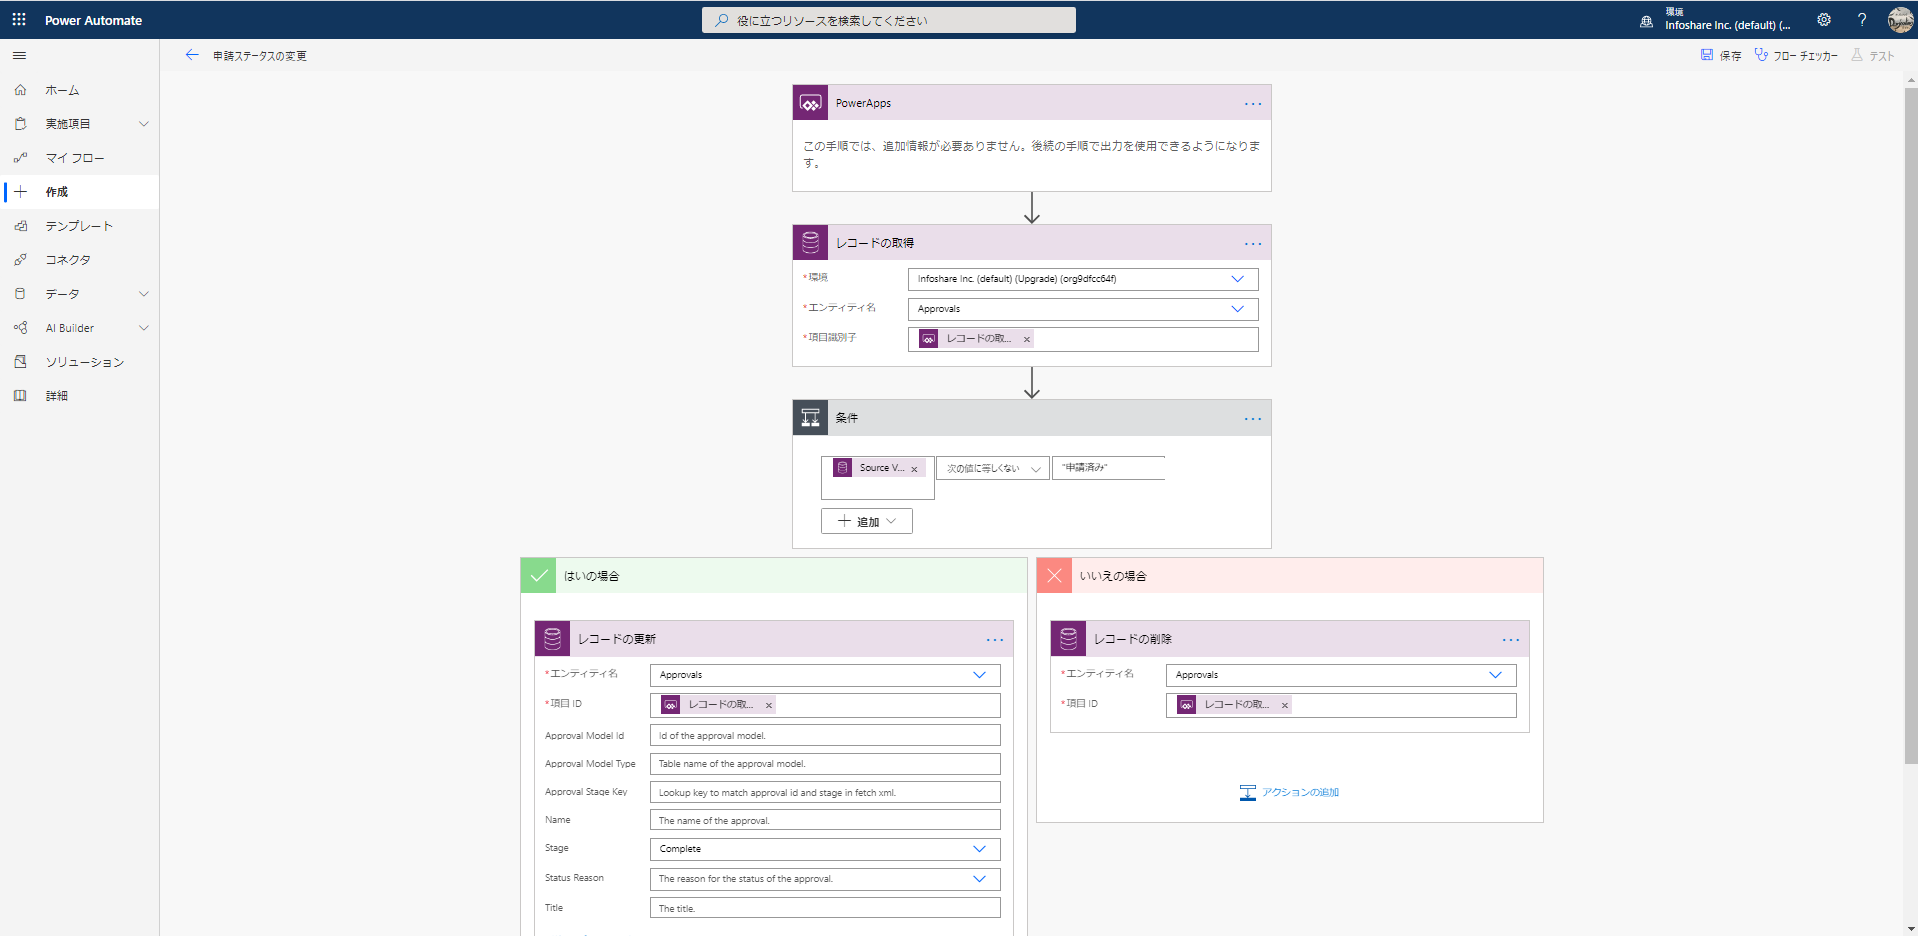Click the テスト button
1918x936 pixels.
(1873, 56)
